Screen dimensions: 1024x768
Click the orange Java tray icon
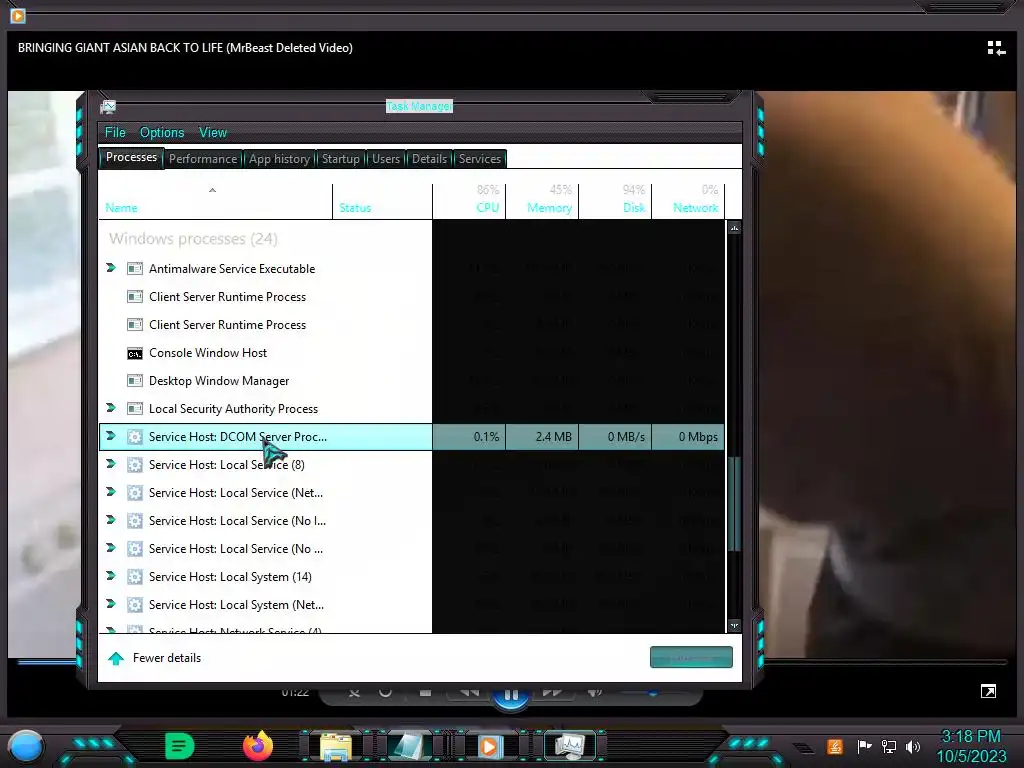[835, 746]
